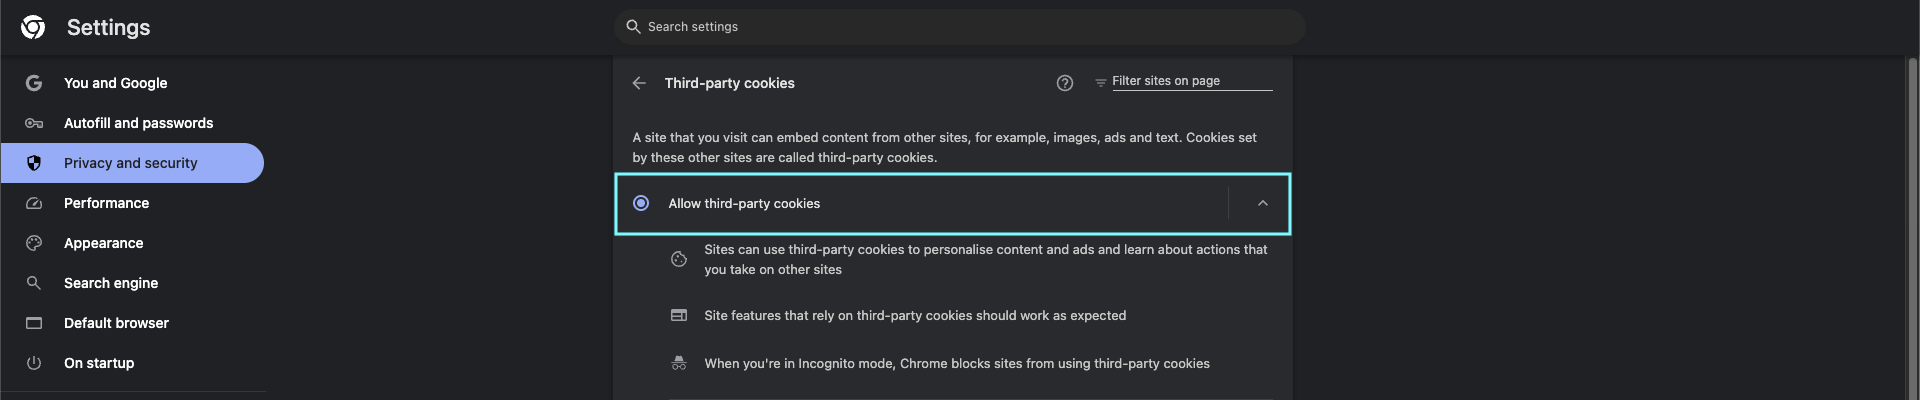Click the magnifier icon in search bar
Viewport: 1920px width, 400px height.
click(633, 27)
